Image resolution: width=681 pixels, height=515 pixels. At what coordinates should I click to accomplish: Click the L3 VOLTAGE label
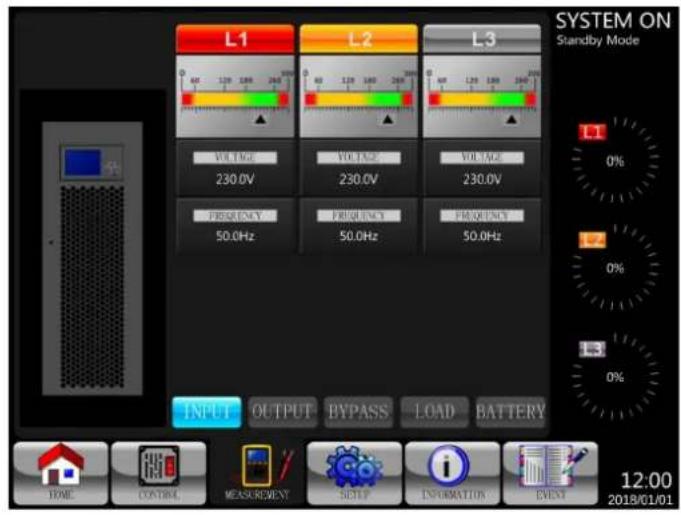click(x=482, y=158)
